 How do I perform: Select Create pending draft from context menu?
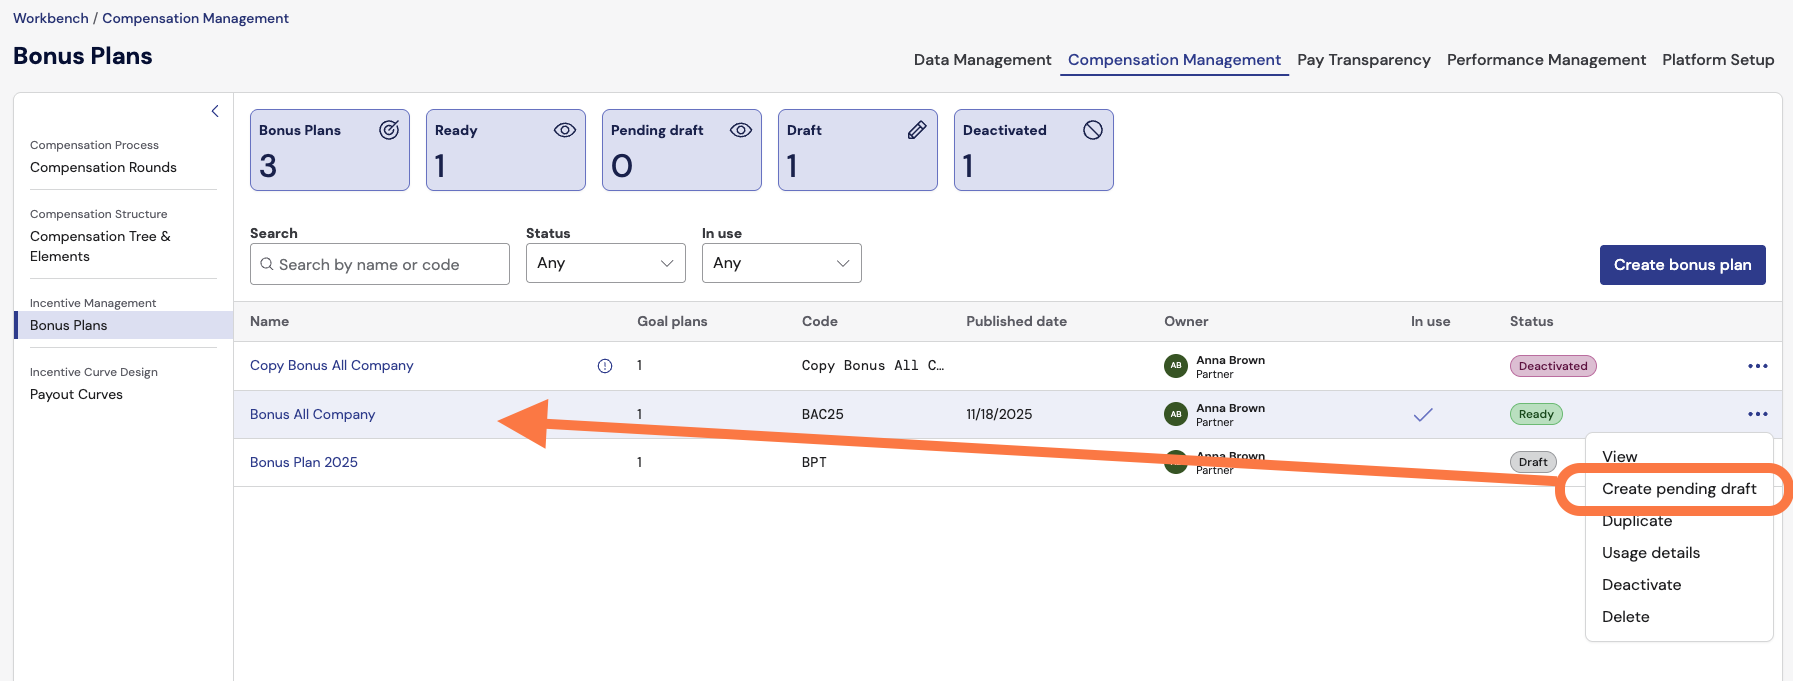1678,489
